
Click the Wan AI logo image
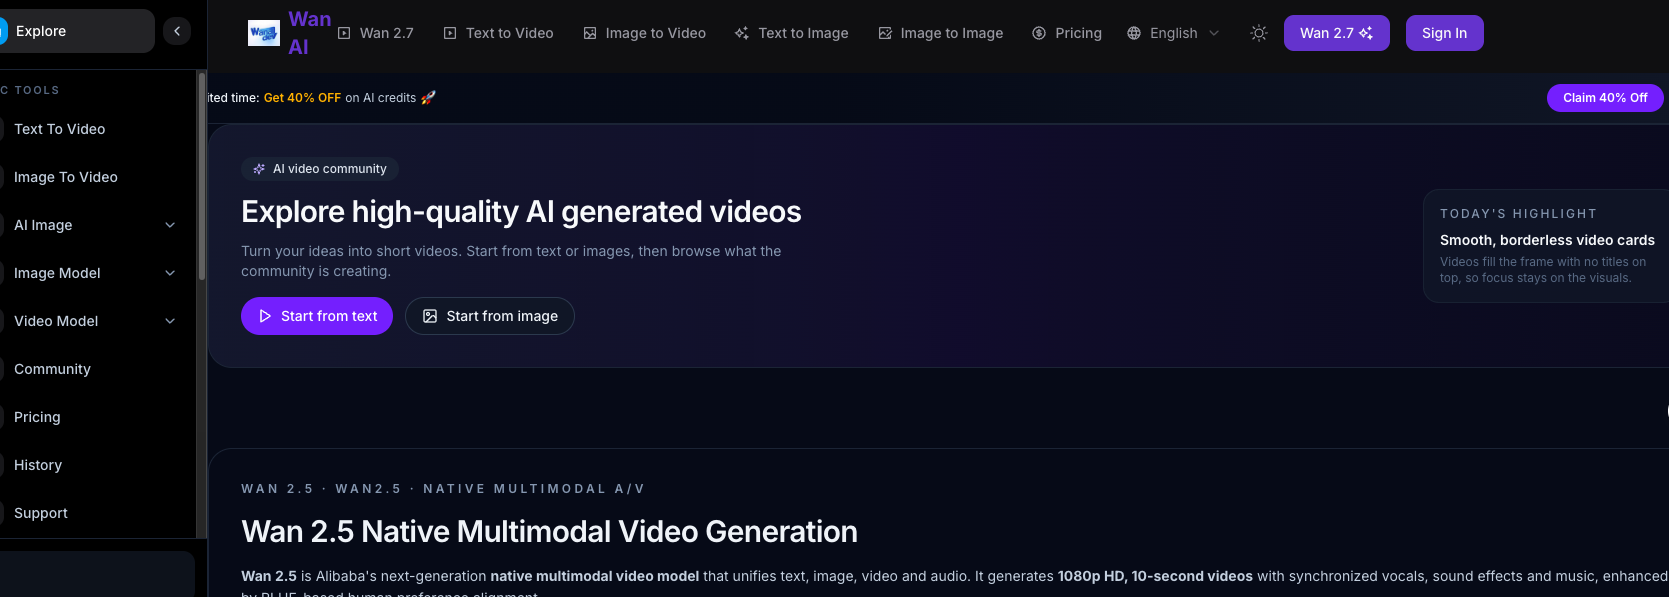pyautogui.click(x=264, y=33)
